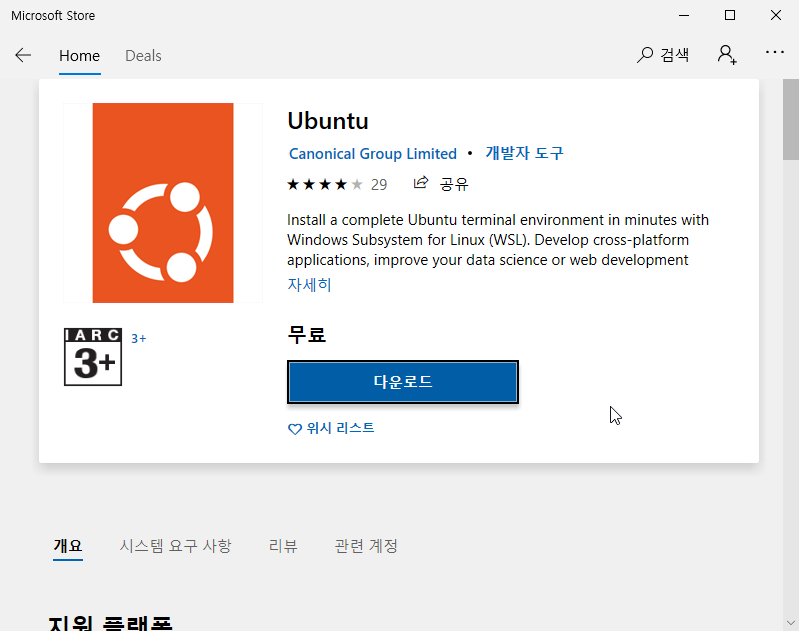Add to 위시 리스트 wish list

point(331,428)
